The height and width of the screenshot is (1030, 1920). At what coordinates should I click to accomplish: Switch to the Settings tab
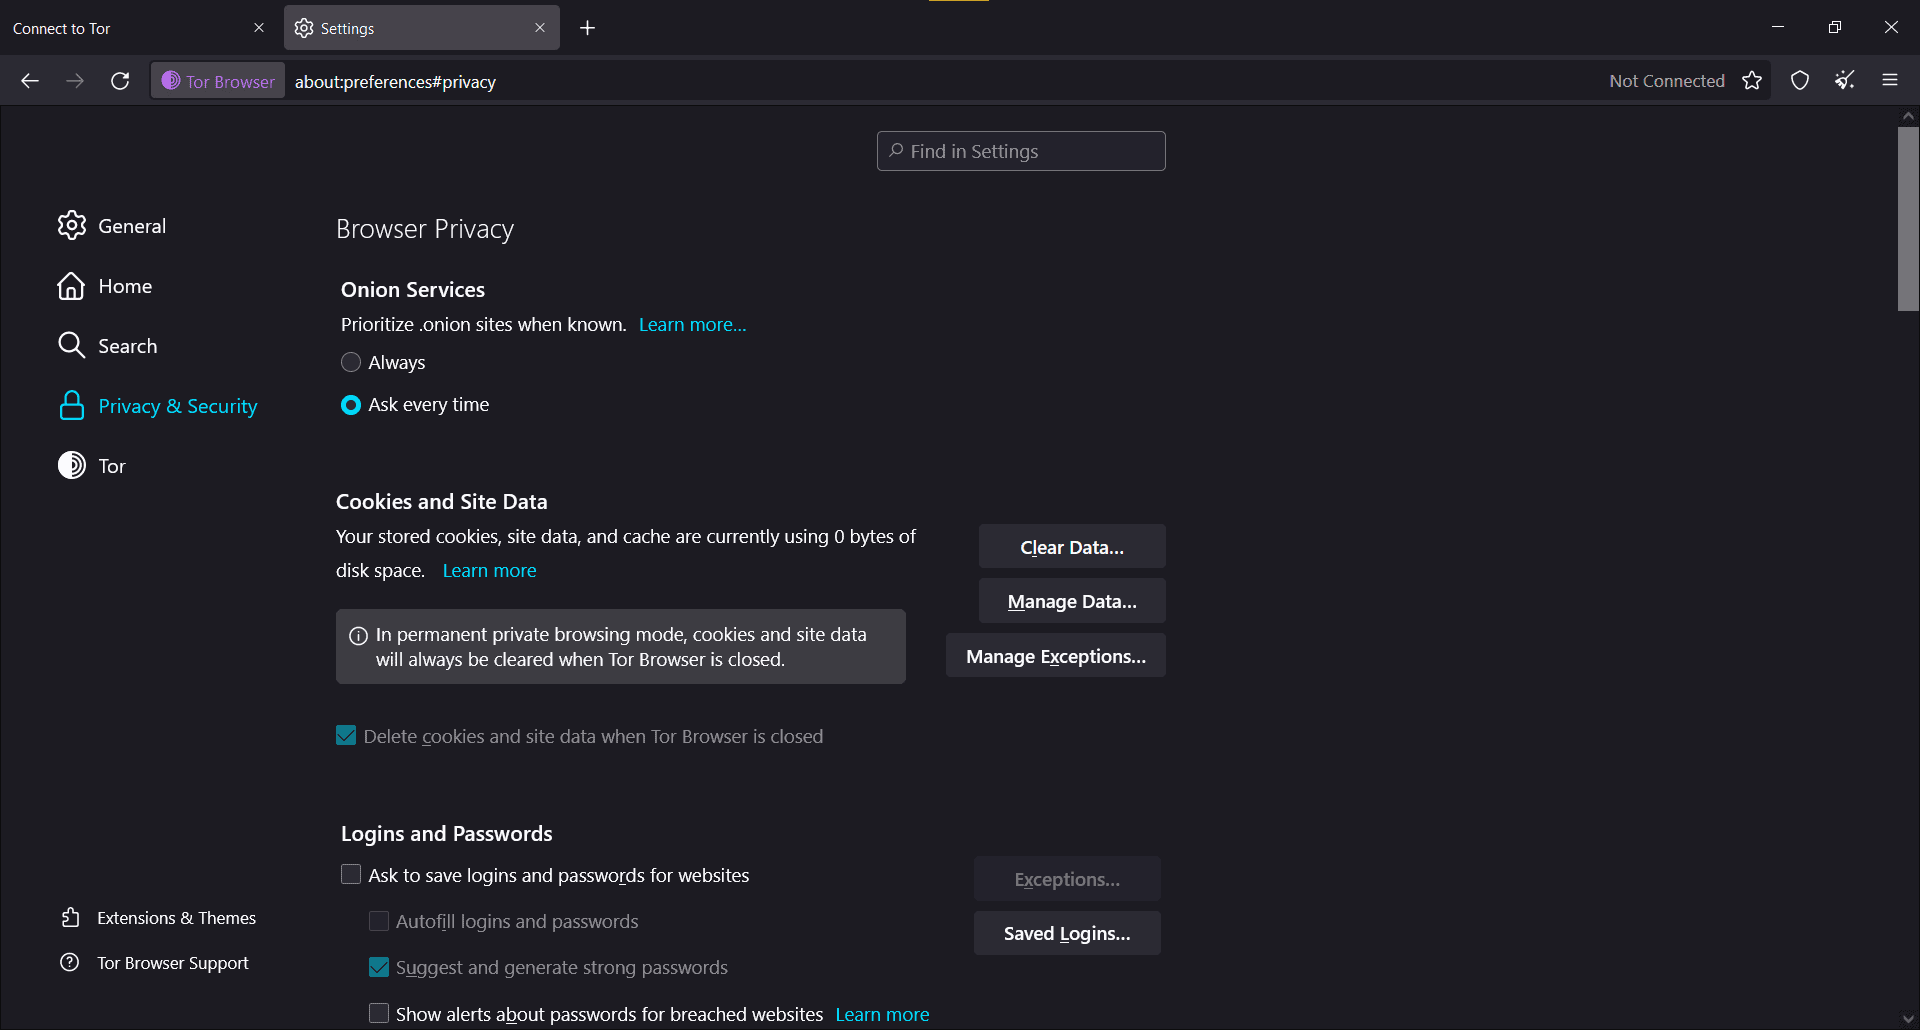(x=422, y=28)
